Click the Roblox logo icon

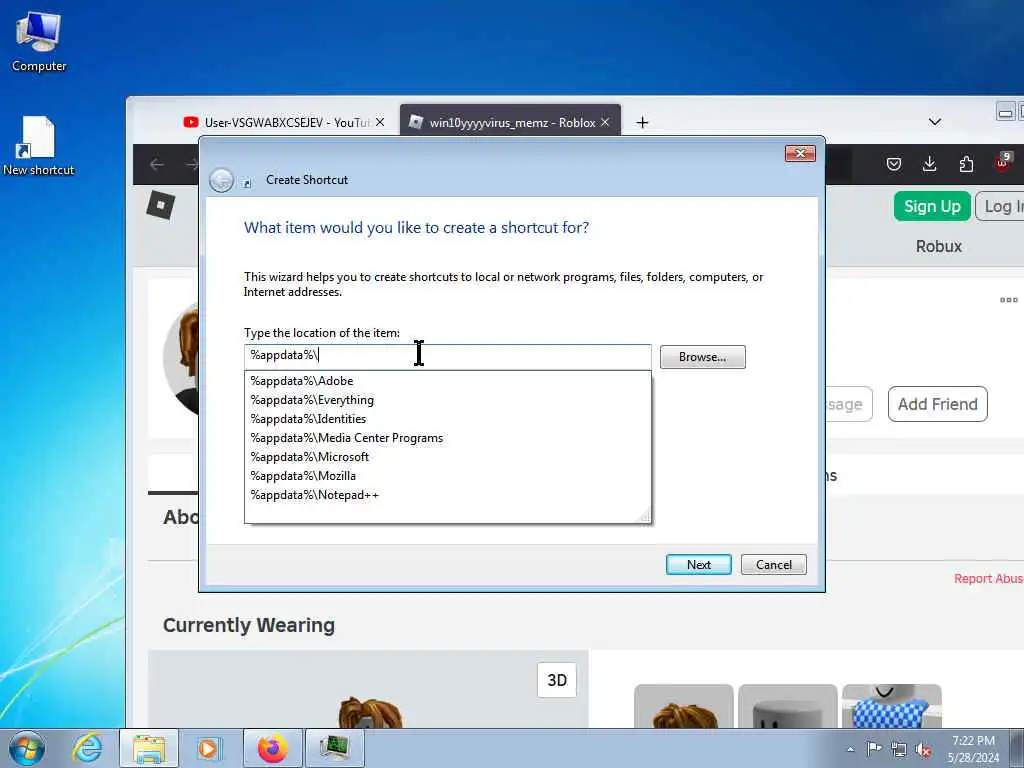click(161, 206)
